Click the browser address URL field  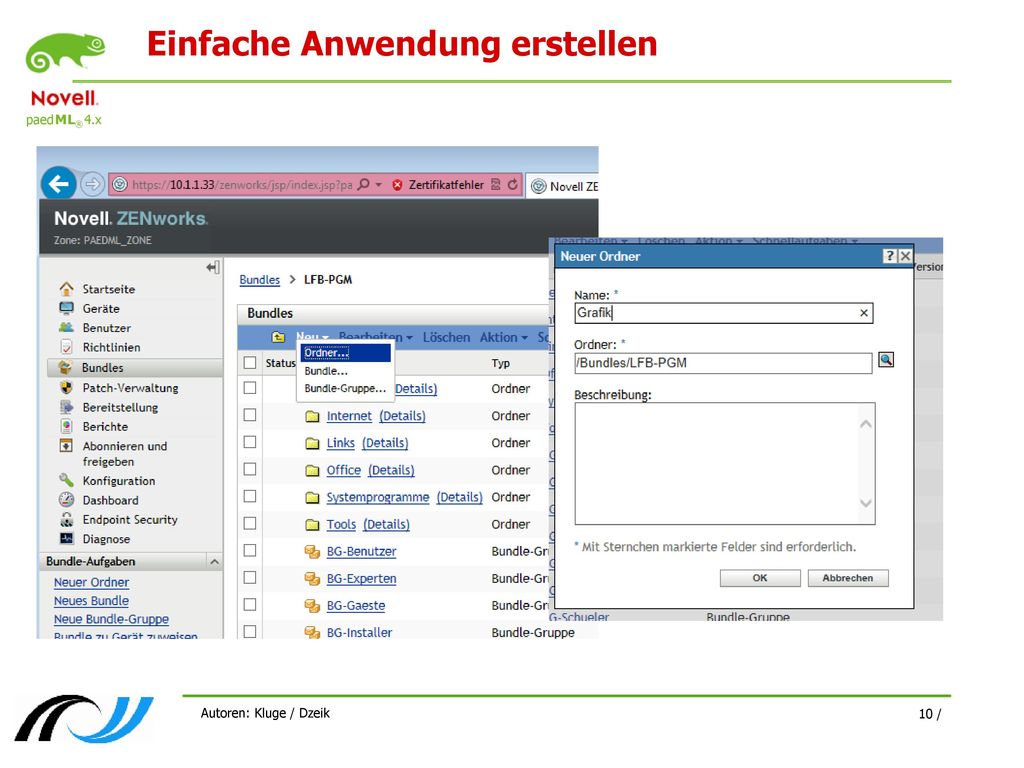click(242, 185)
